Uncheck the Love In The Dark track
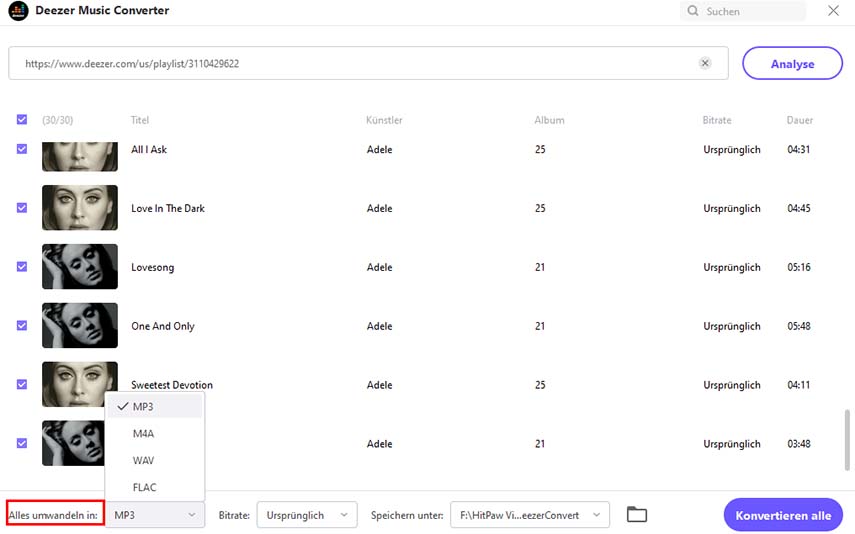855x534 pixels. tap(22, 208)
